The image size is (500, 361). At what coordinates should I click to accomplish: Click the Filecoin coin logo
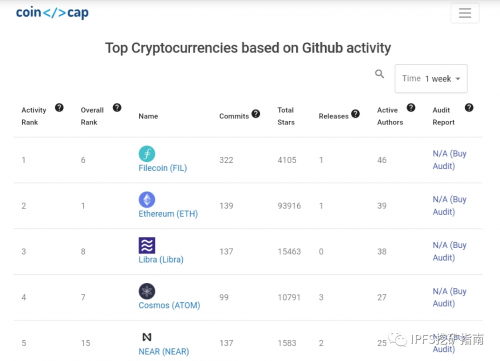point(147,154)
